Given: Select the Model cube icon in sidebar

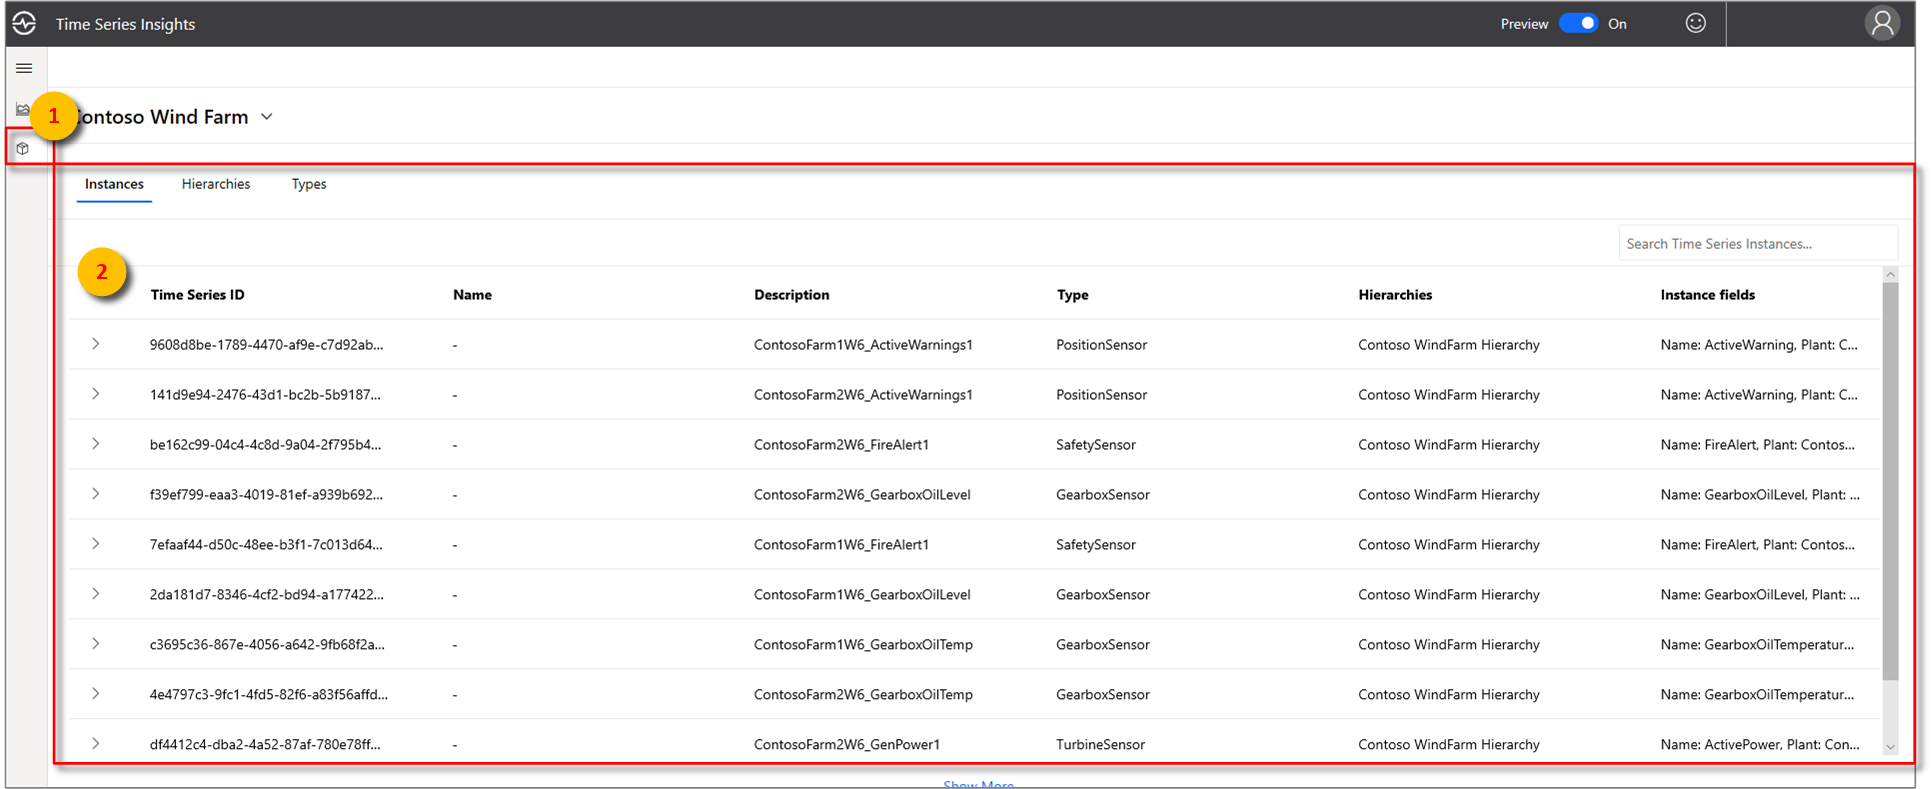Looking at the screenshot, I should (23, 149).
